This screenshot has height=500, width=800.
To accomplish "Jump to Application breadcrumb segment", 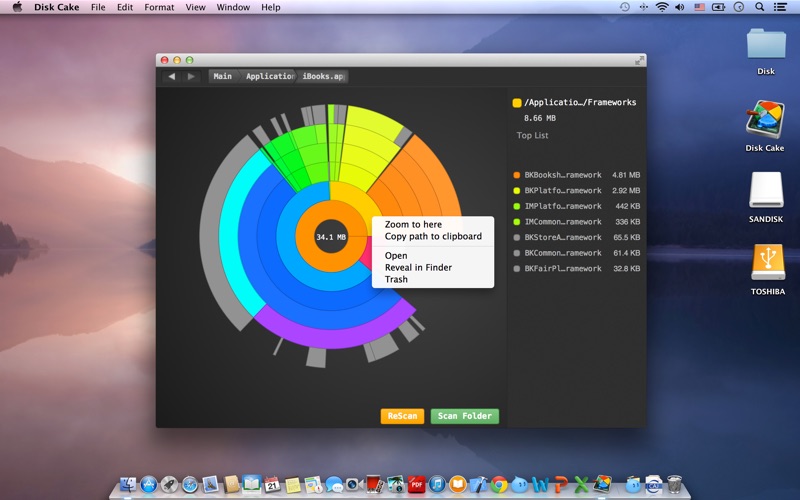I will 269,77.
